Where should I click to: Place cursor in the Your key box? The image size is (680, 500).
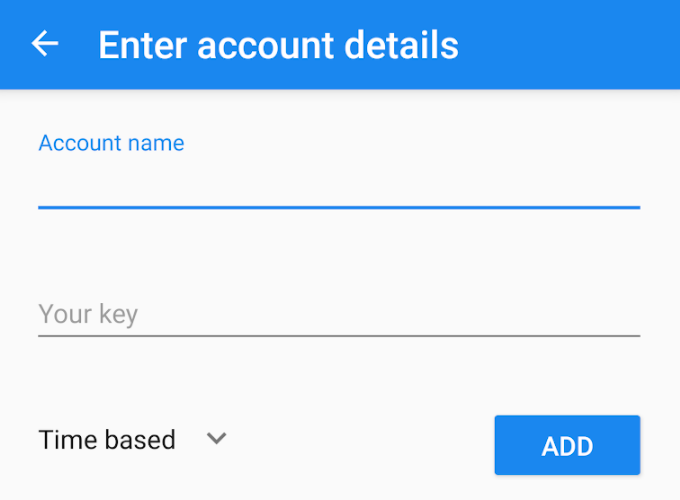[x=338, y=314]
